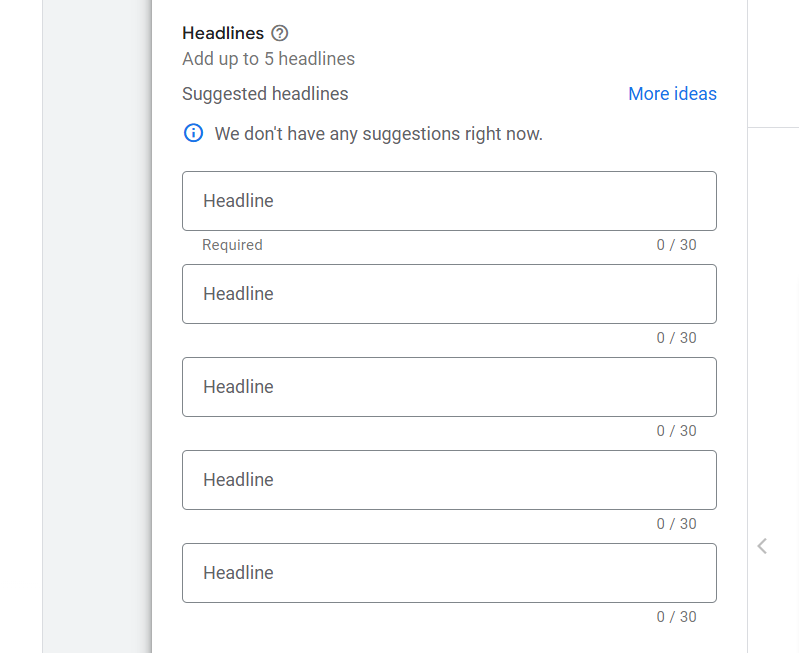Click the blue info icon beside suggestions message

(193, 133)
